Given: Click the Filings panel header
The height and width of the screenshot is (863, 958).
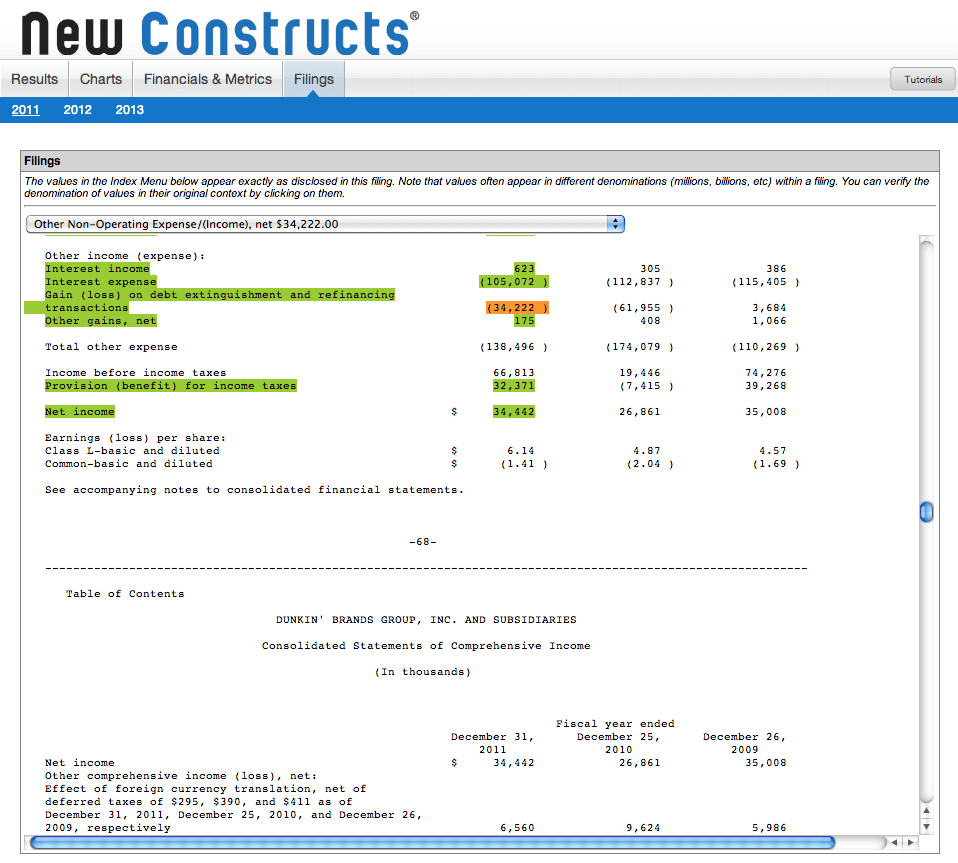Looking at the screenshot, I should [x=480, y=161].
